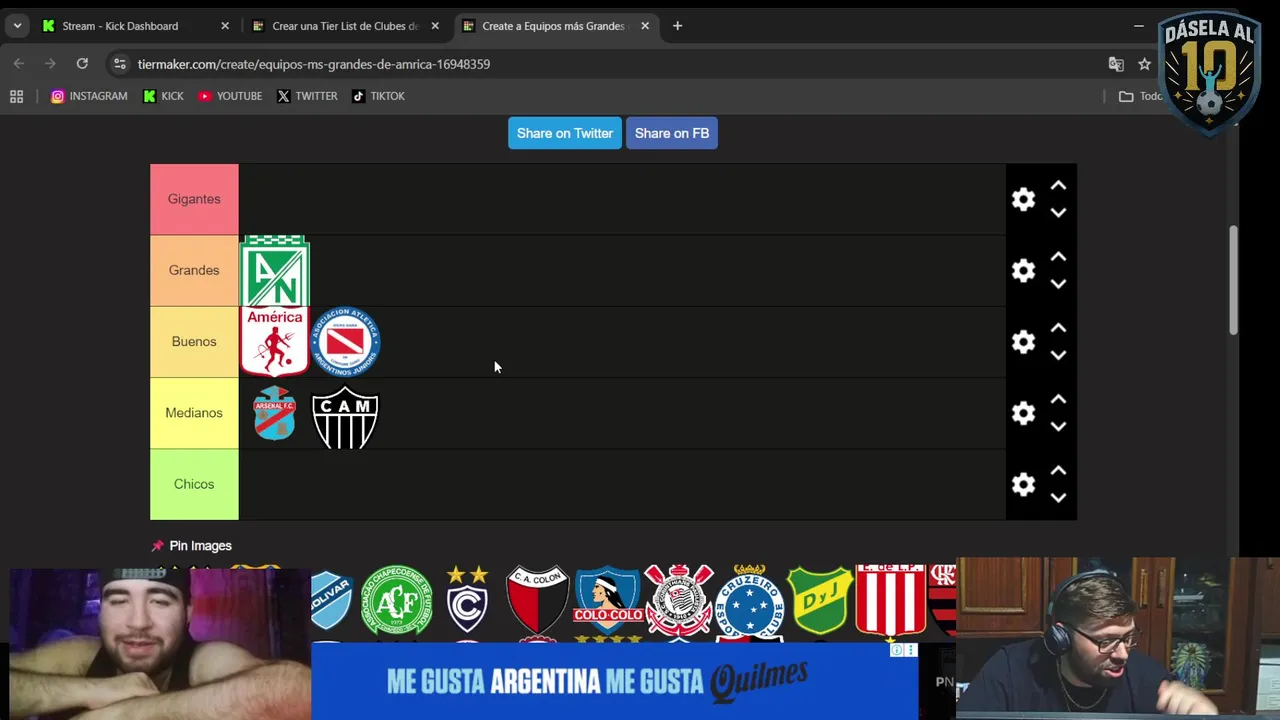Image resolution: width=1280 pixels, height=720 pixels.
Task: Select the Medianos tier label
Action: pos(194,413)
